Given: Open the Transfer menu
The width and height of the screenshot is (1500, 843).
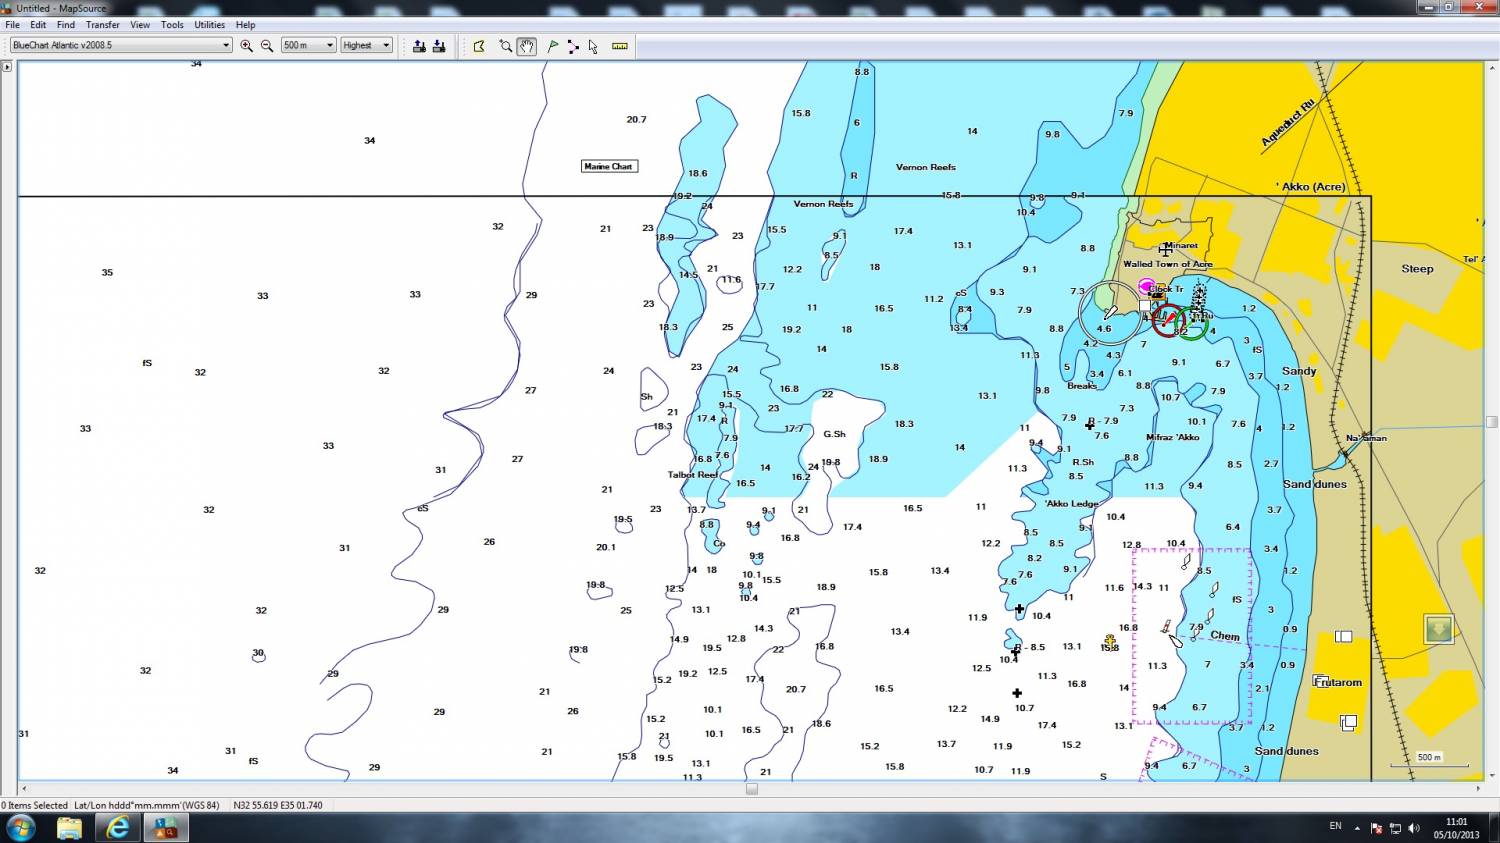Looking at the screenshot, I should tap(102, 25).
